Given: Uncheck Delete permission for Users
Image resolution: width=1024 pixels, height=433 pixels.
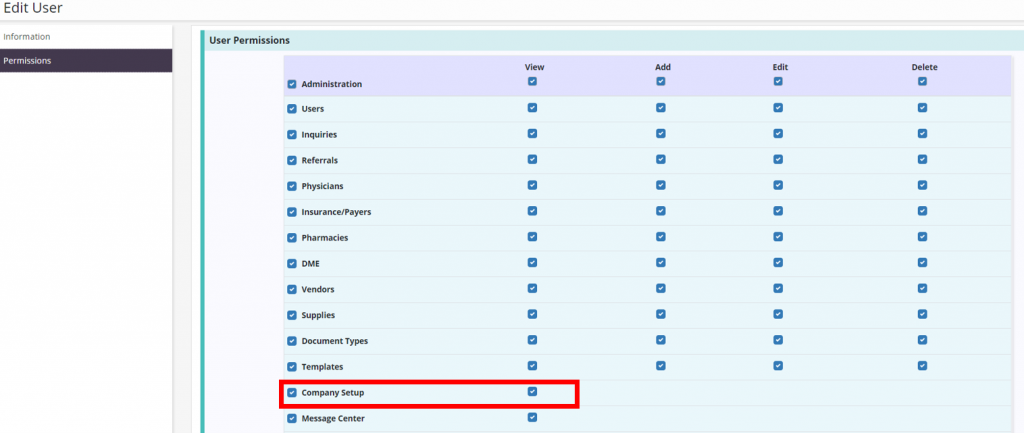Looking at the screenshot, I should point(922,107).
